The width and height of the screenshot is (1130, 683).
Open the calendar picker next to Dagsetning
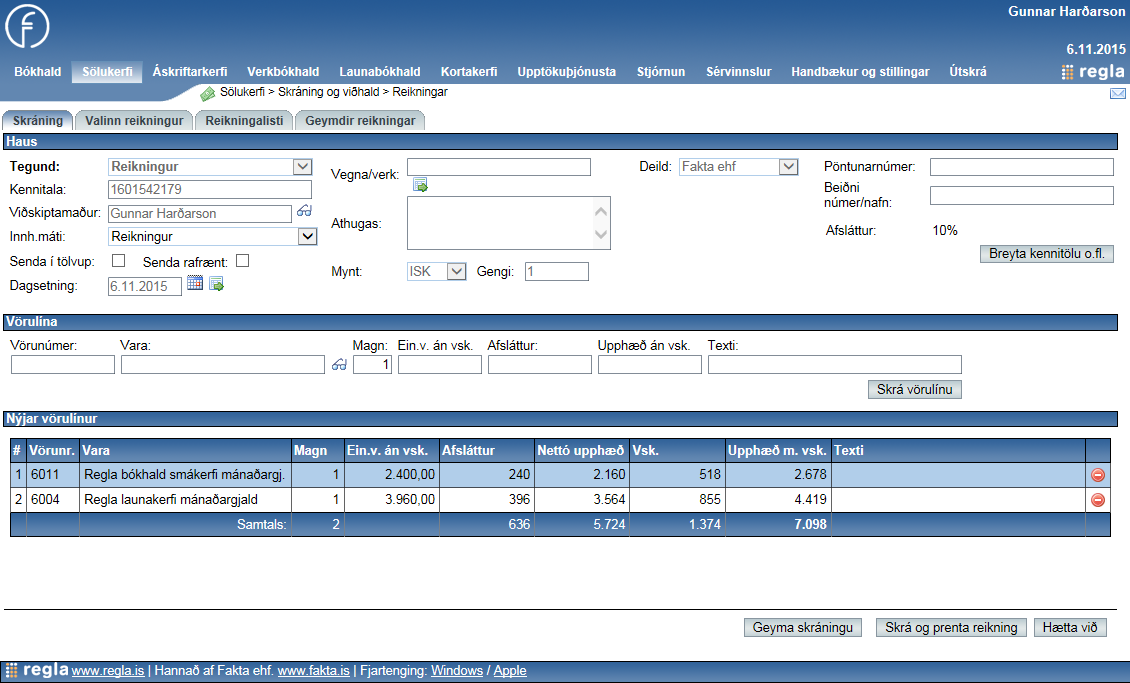coord(195,284)
